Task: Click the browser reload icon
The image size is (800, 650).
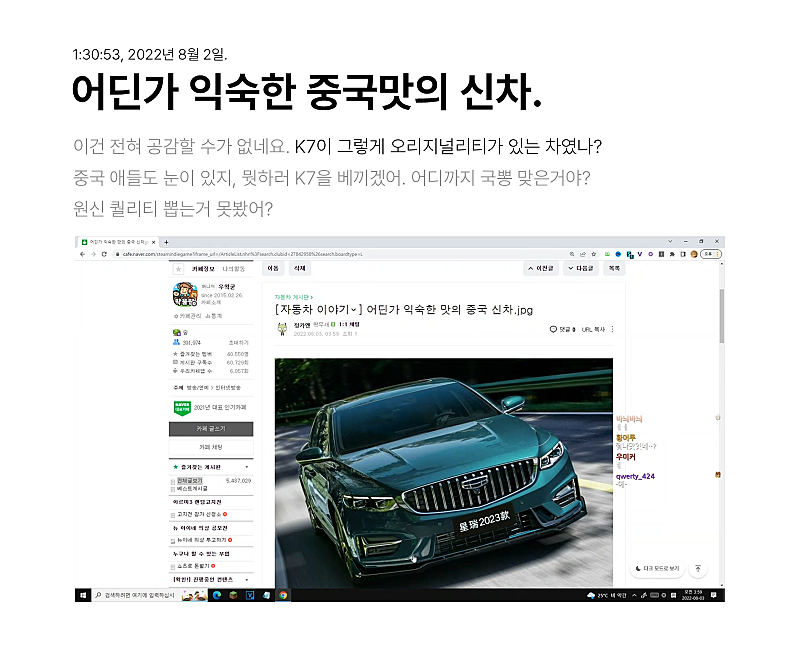Action: tap(106, 254)
